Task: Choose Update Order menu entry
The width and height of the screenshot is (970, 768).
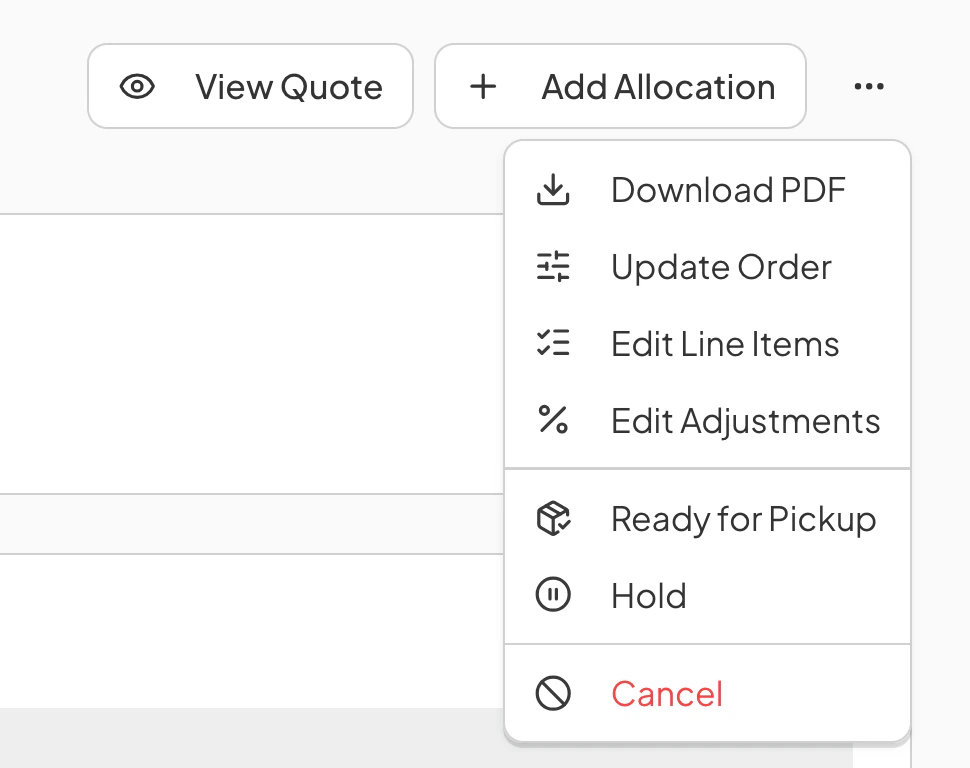Action: point(708,267)
